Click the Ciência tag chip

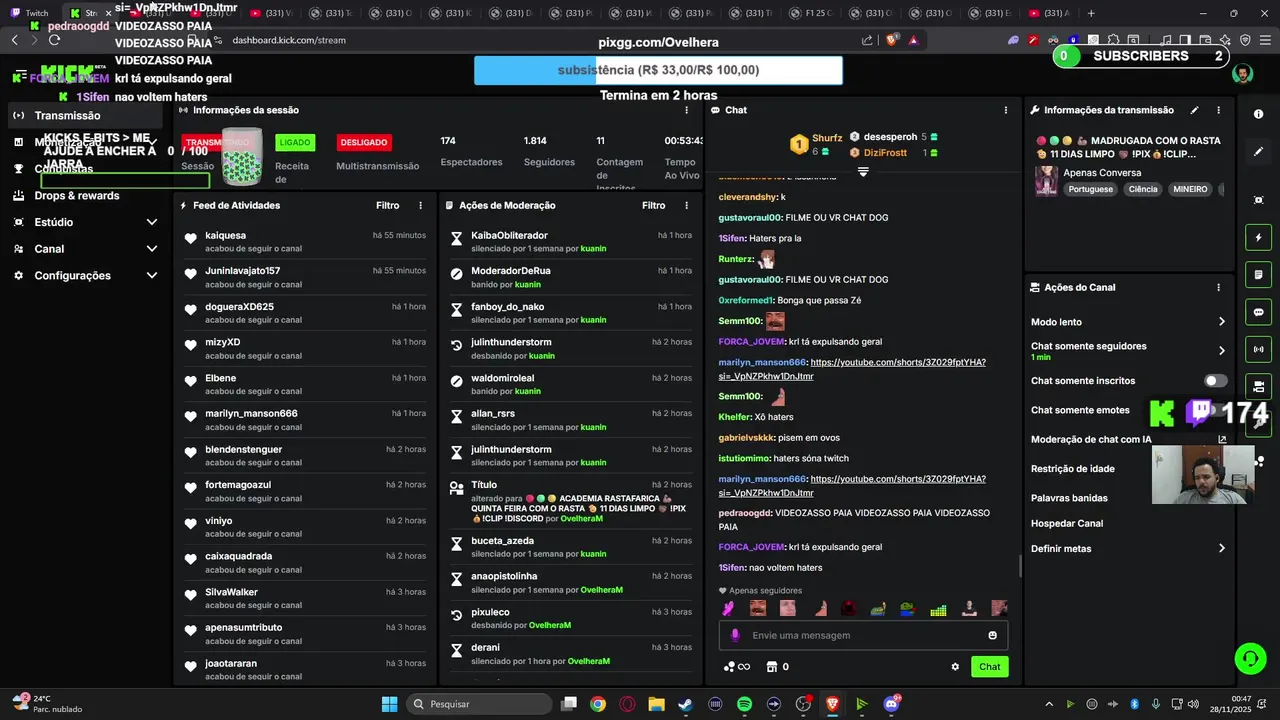pyautogui.click(x=1143, y=189)
